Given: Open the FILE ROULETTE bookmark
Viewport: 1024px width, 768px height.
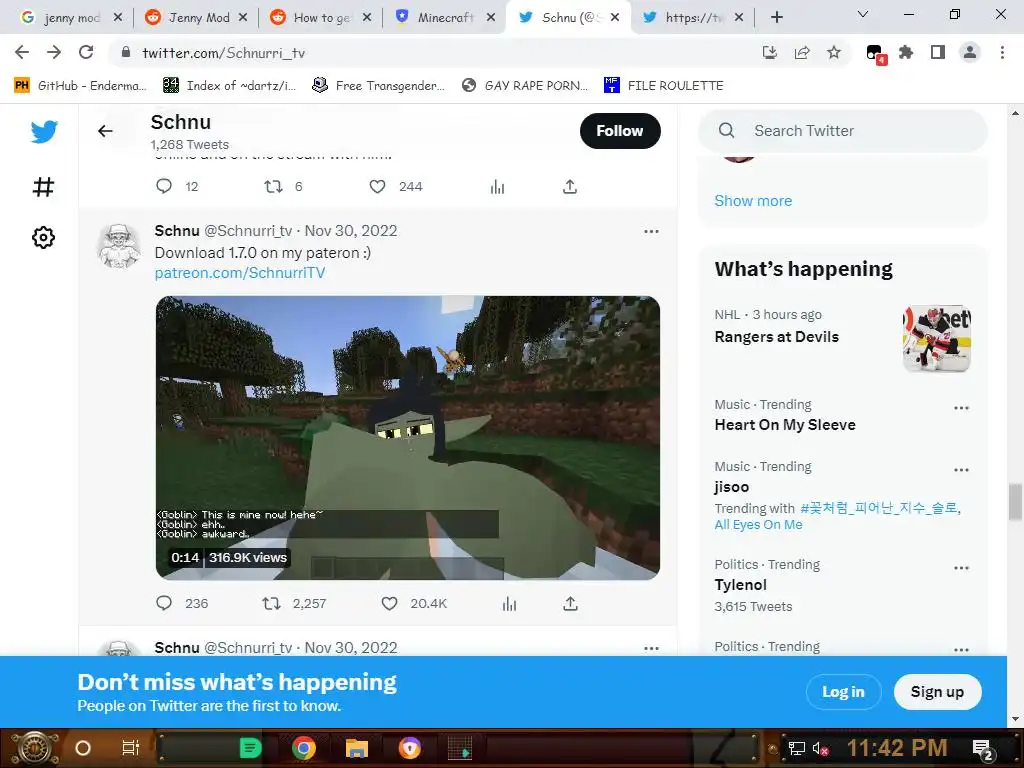Looking at the screenshot, I should 664,86.
